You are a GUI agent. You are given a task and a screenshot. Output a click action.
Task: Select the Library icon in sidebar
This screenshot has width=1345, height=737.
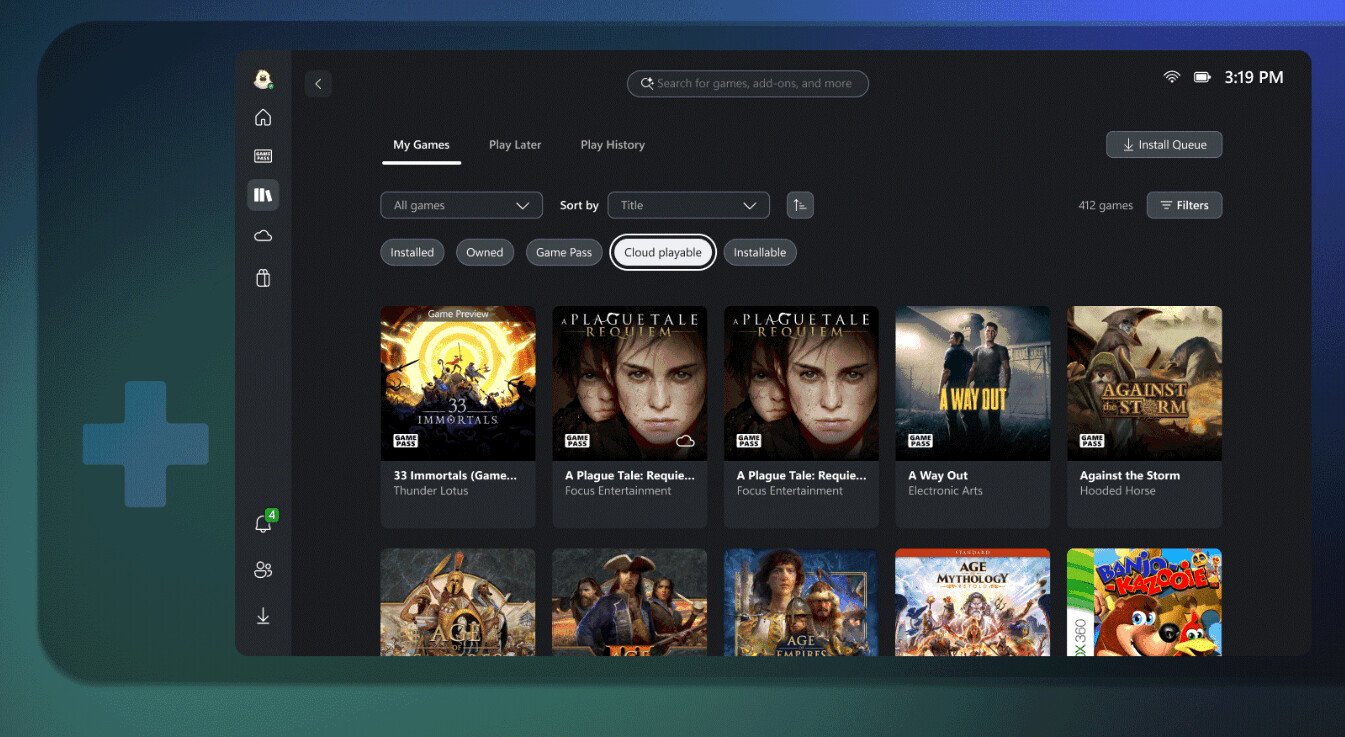[263, 195]
